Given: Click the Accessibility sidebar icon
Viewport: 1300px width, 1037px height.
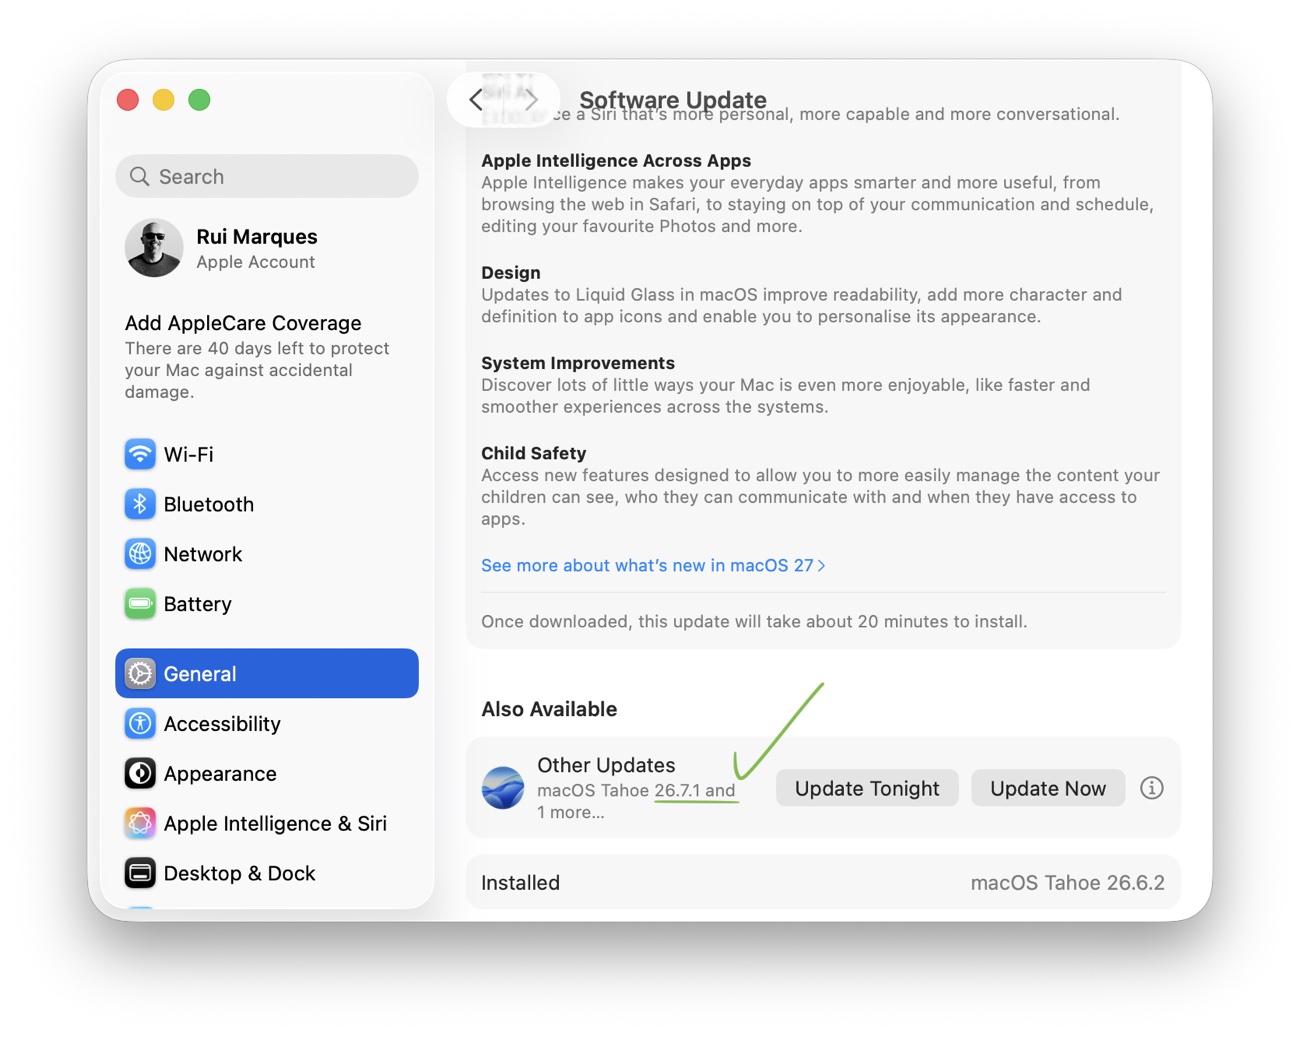Looking at the screenshot, I should pyautogui.click(x=140, y=723).
